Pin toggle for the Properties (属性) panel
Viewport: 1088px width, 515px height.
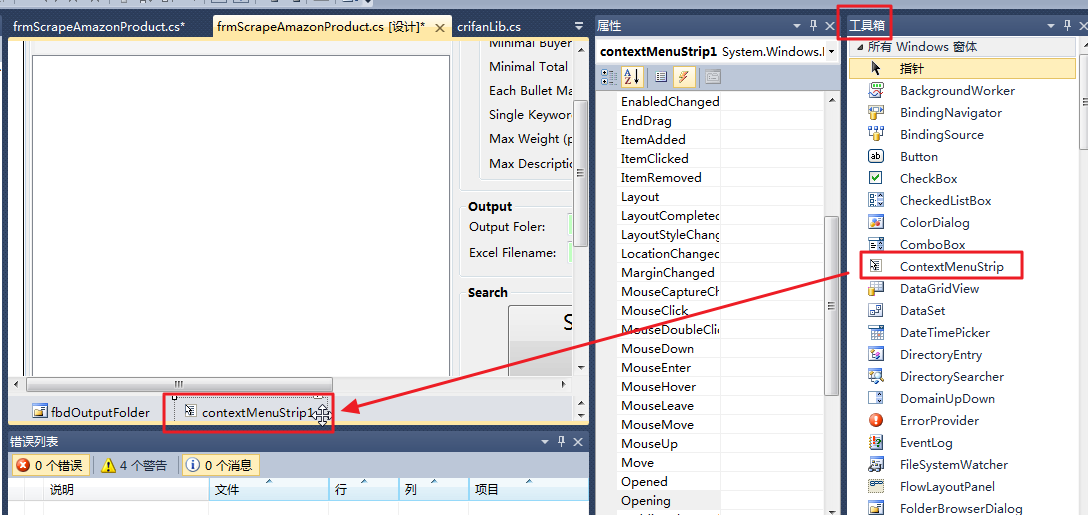point(814,26)
